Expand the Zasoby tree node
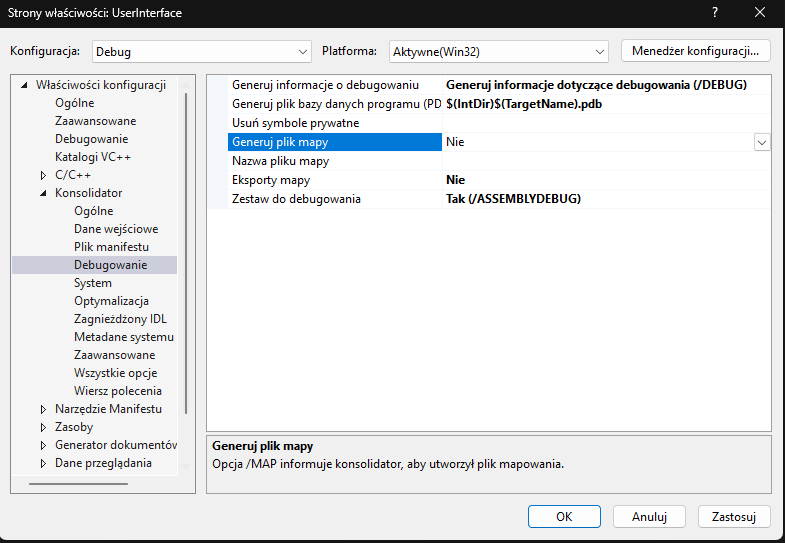Screen dimensions: 785x543 click(43, 427)
